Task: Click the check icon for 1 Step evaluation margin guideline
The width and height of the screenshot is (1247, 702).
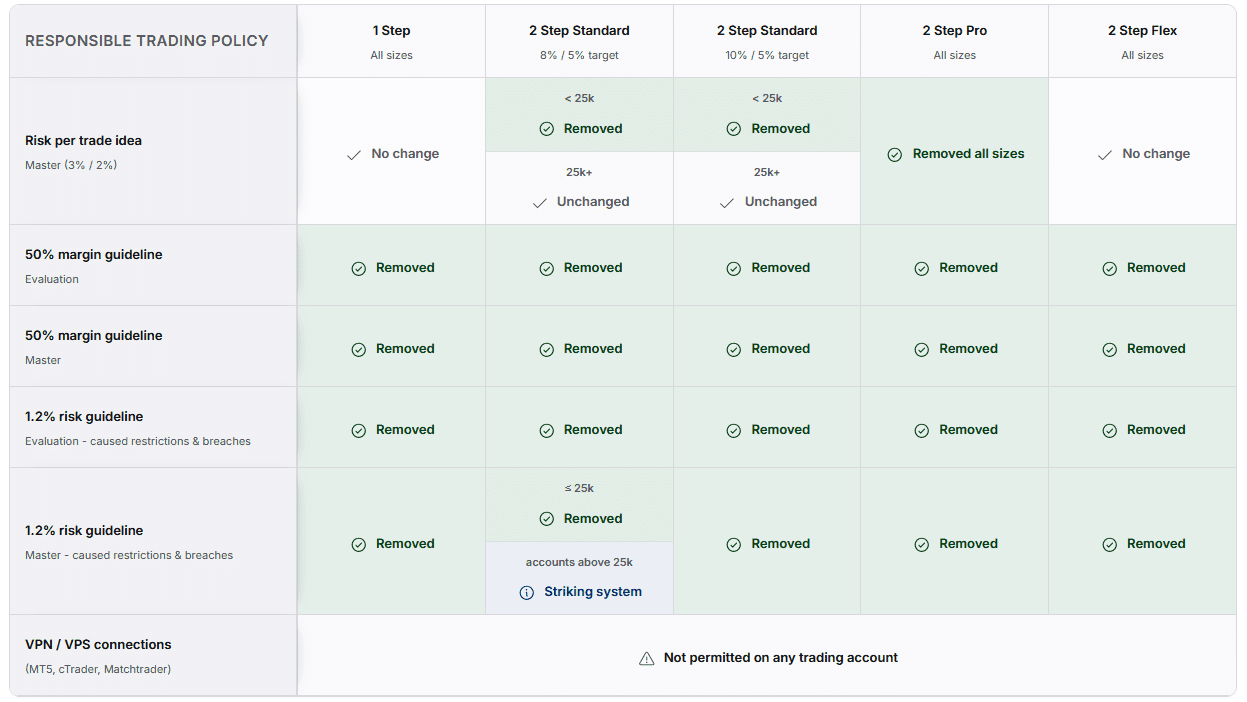Action: [x=358, y=269]
